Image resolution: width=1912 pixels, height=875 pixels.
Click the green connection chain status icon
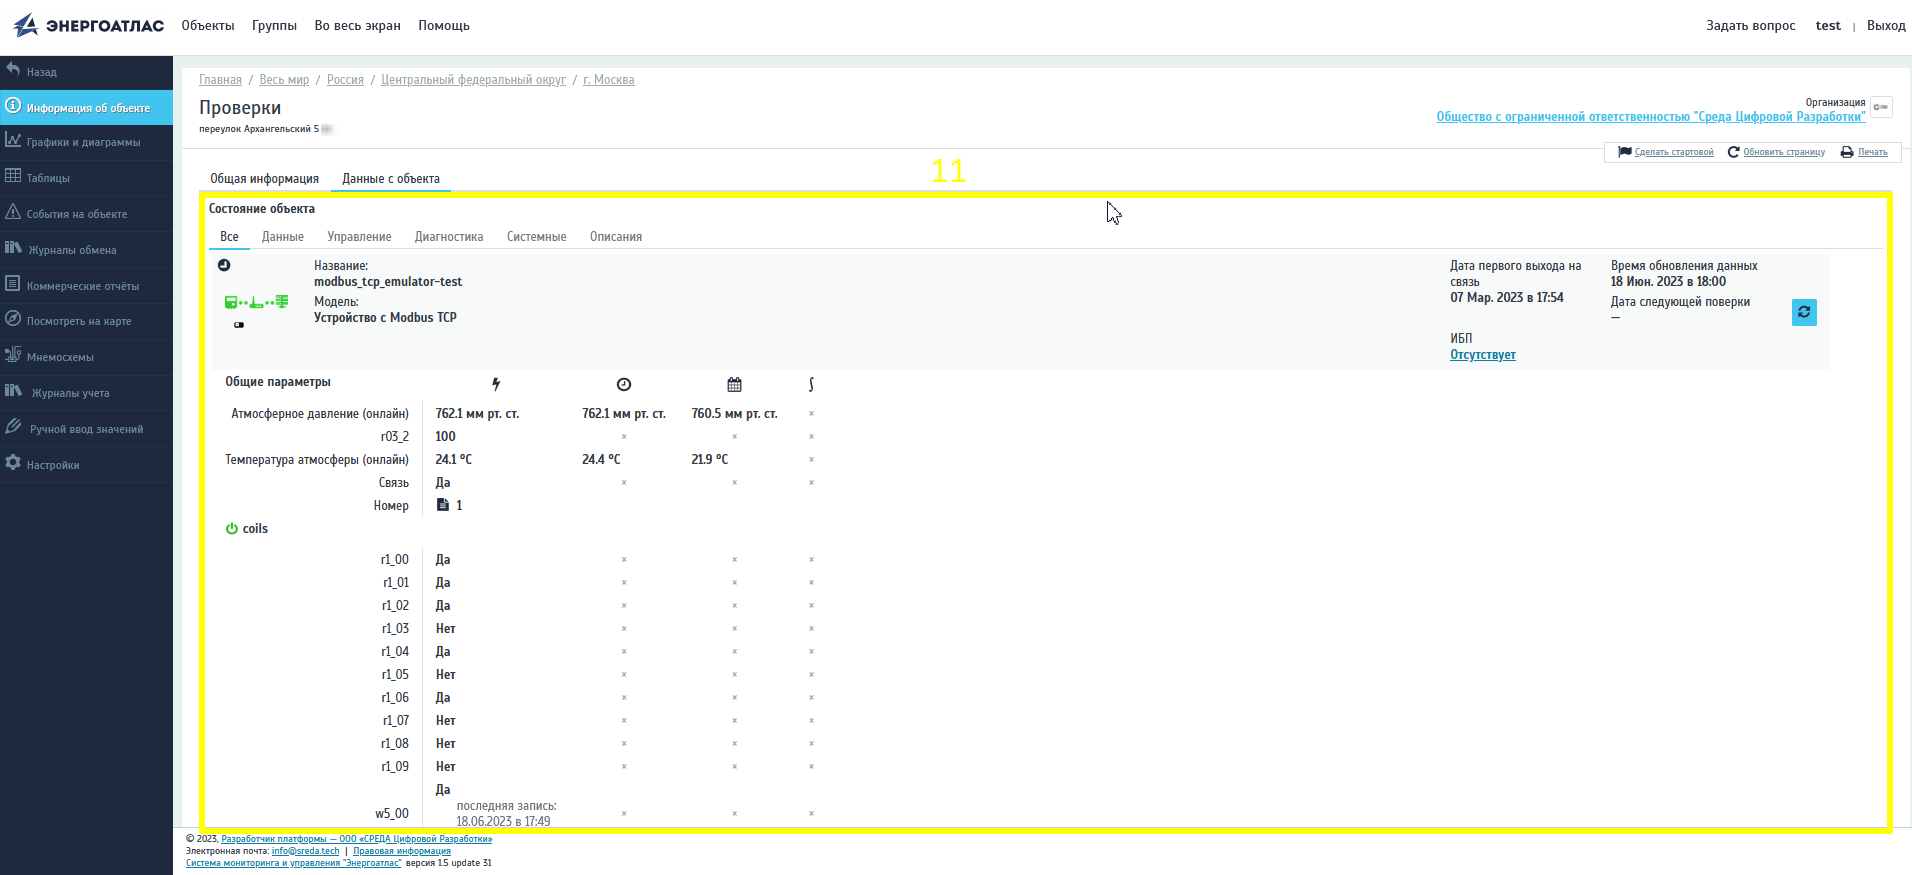coord(256,302)
